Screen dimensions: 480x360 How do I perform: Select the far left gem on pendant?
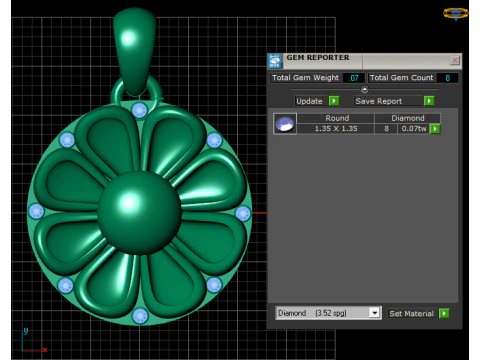tap(36, 212)
